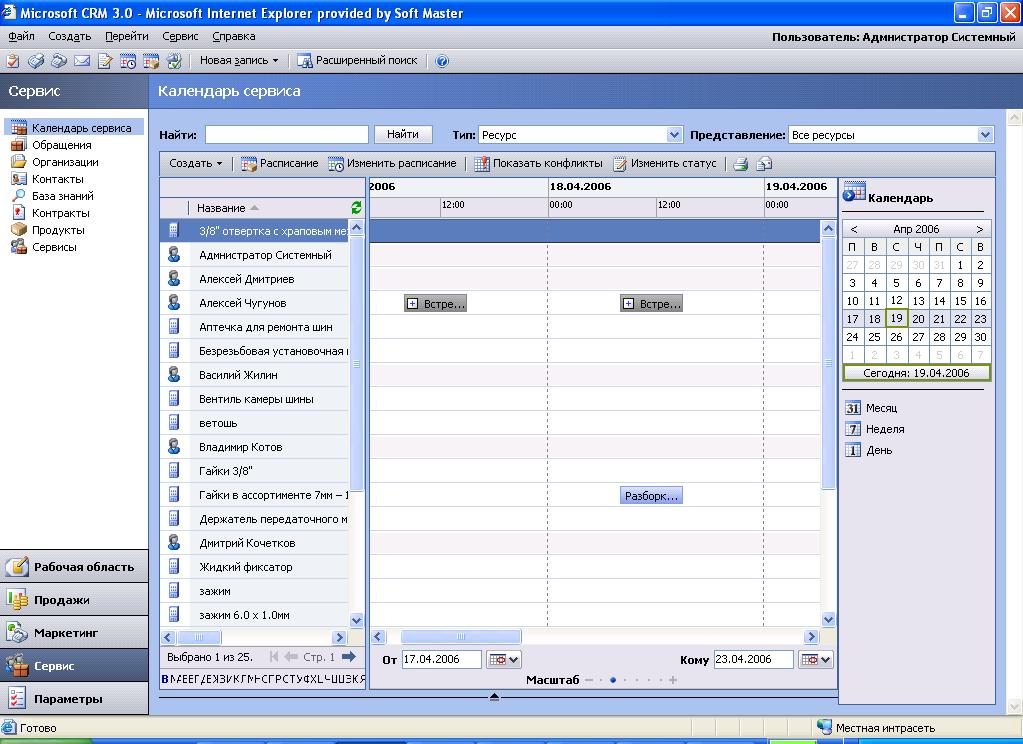Switch calendar to Месяц view

[871, 408]
